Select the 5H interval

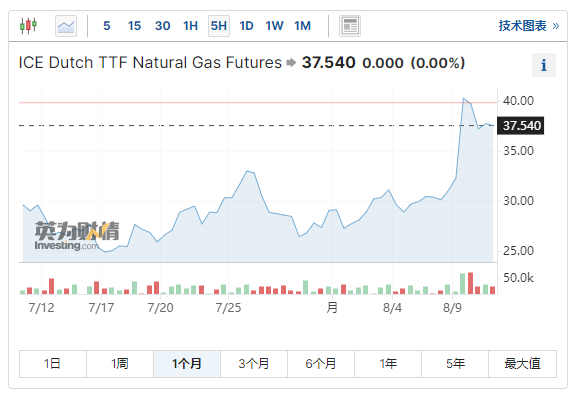[219, 26]
